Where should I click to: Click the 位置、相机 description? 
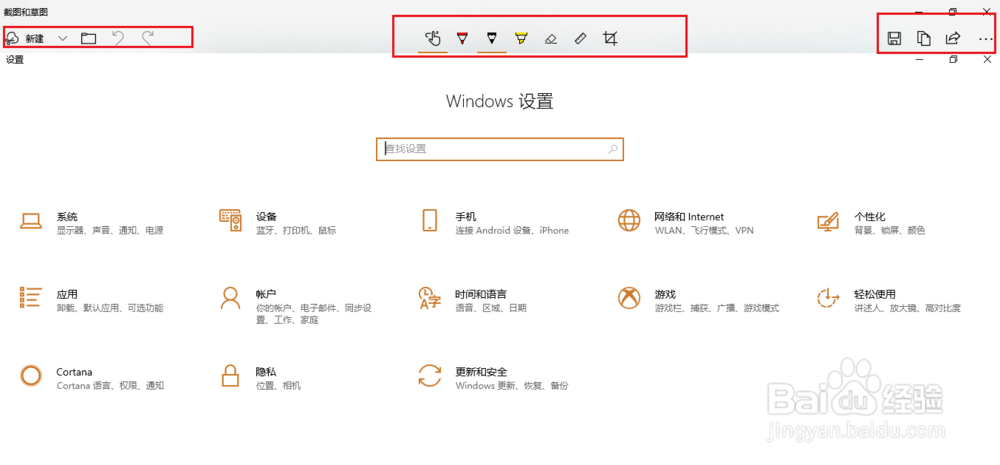(x=278, y=386)
